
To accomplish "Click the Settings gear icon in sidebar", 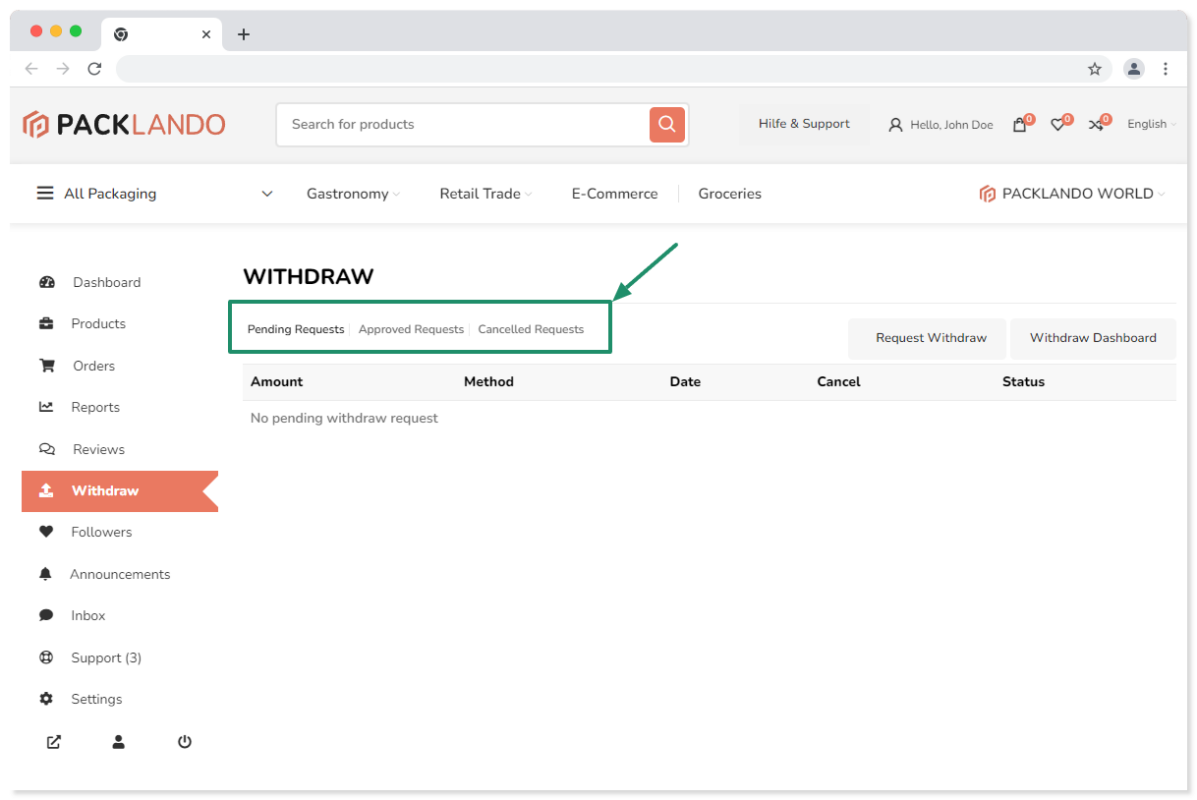I will tap(47, 699).
